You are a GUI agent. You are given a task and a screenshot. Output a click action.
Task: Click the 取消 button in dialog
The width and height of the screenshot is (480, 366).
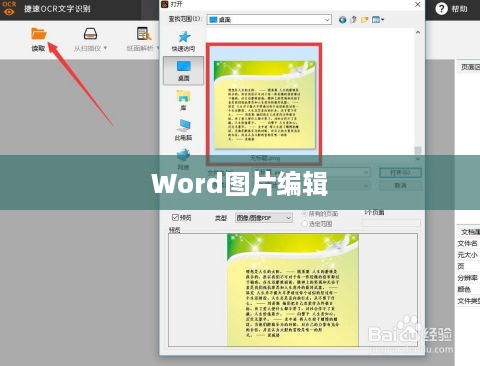(x=400, y=185)
